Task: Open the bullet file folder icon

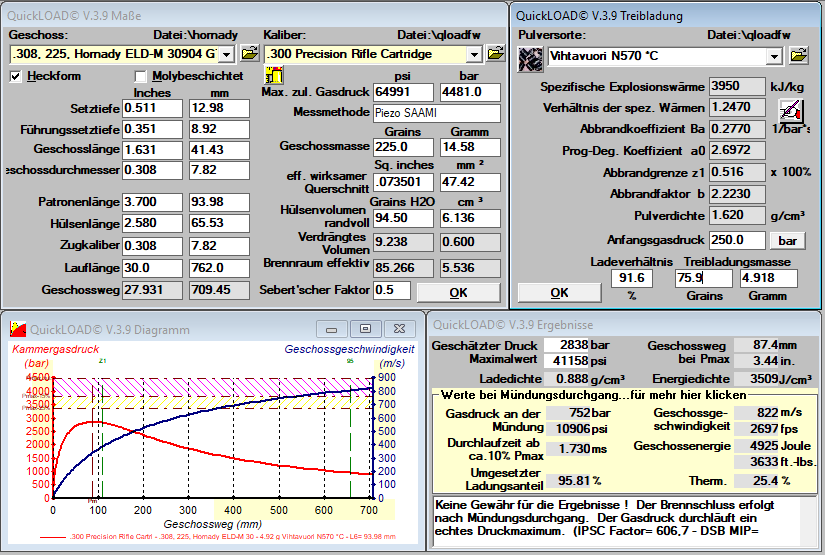Action: coord(248,53)
